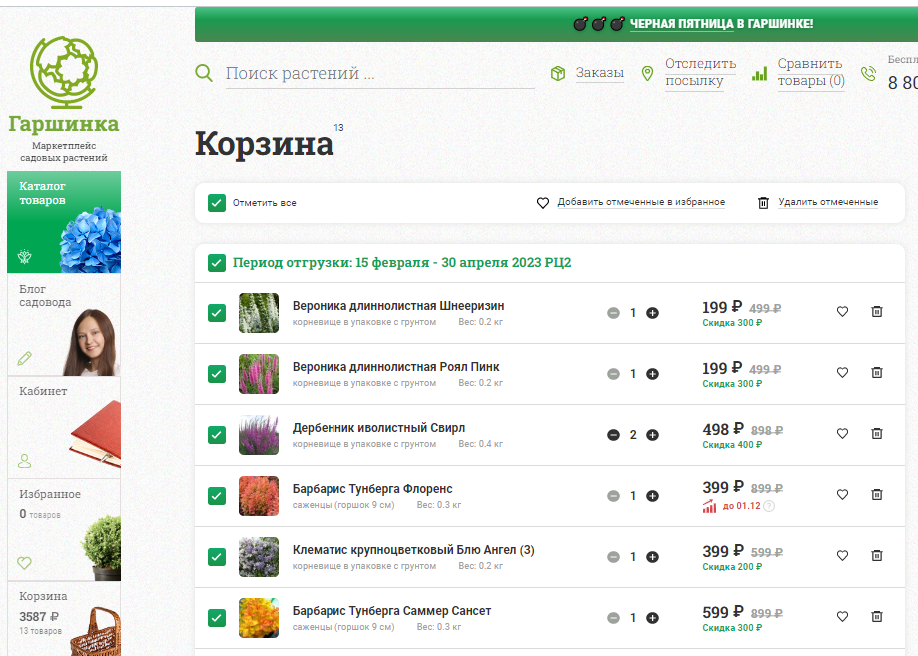
Task: Open the Барбарис Саммер Сансет thumbnail
Action: 259,617
